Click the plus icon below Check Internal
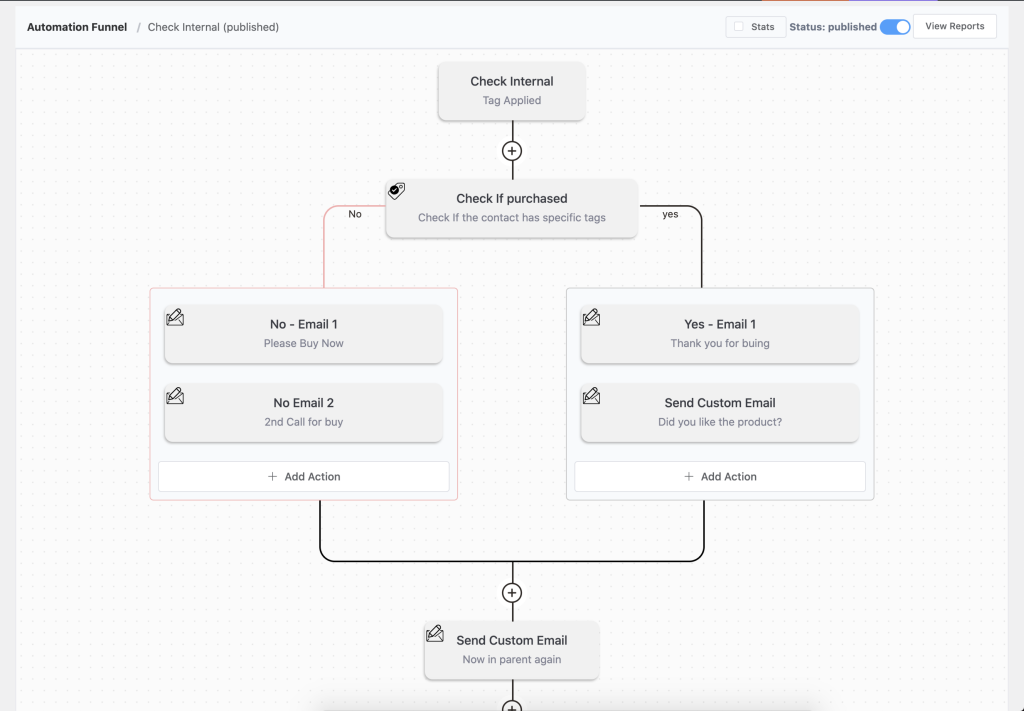The width and height of the screenshot is (1024, 711). [511, 150]
